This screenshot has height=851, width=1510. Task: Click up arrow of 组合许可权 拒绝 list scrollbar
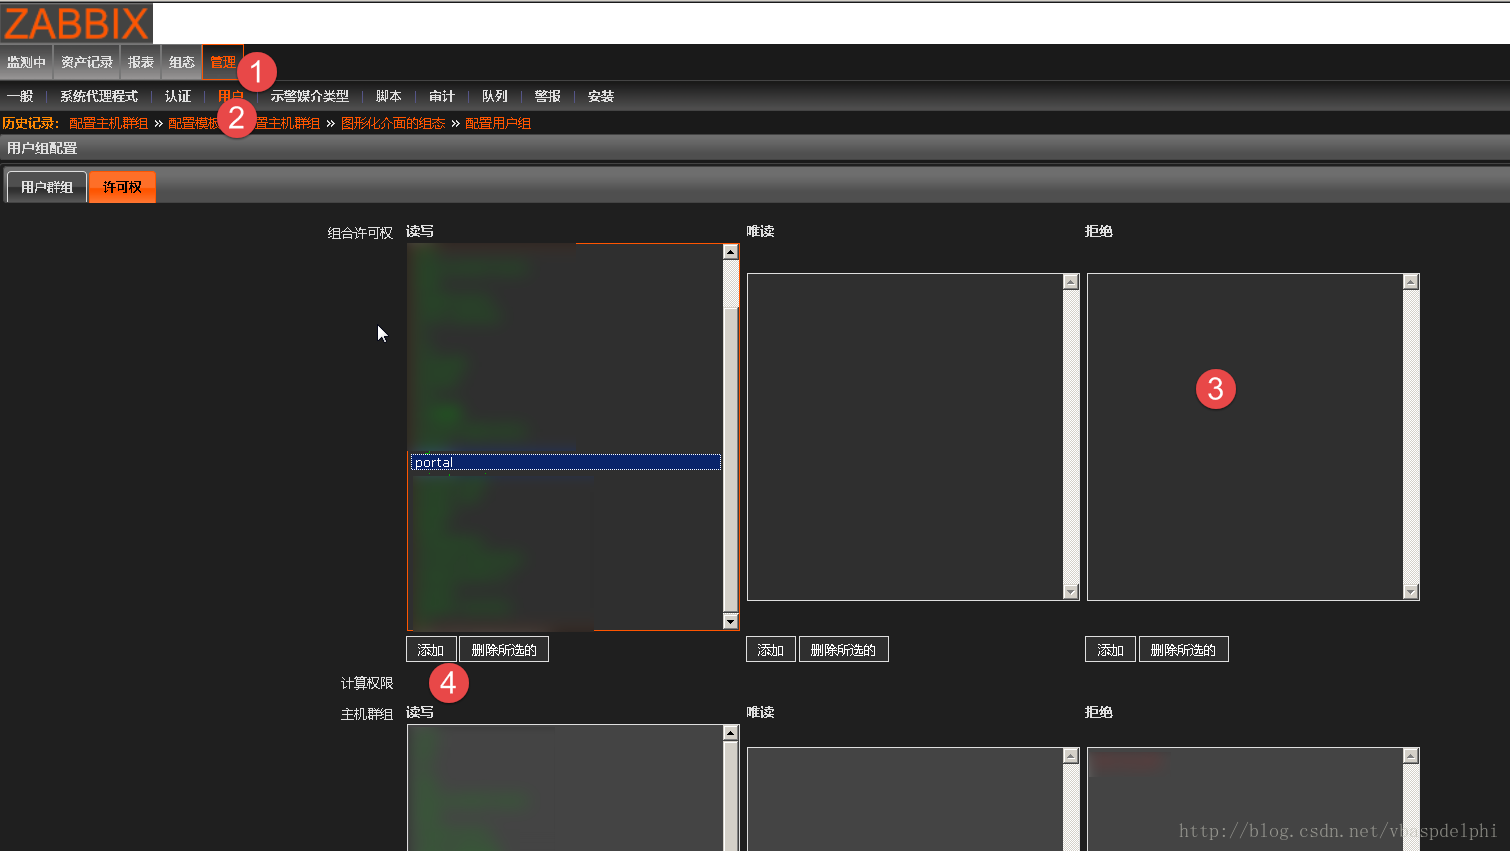(1411, 282)
